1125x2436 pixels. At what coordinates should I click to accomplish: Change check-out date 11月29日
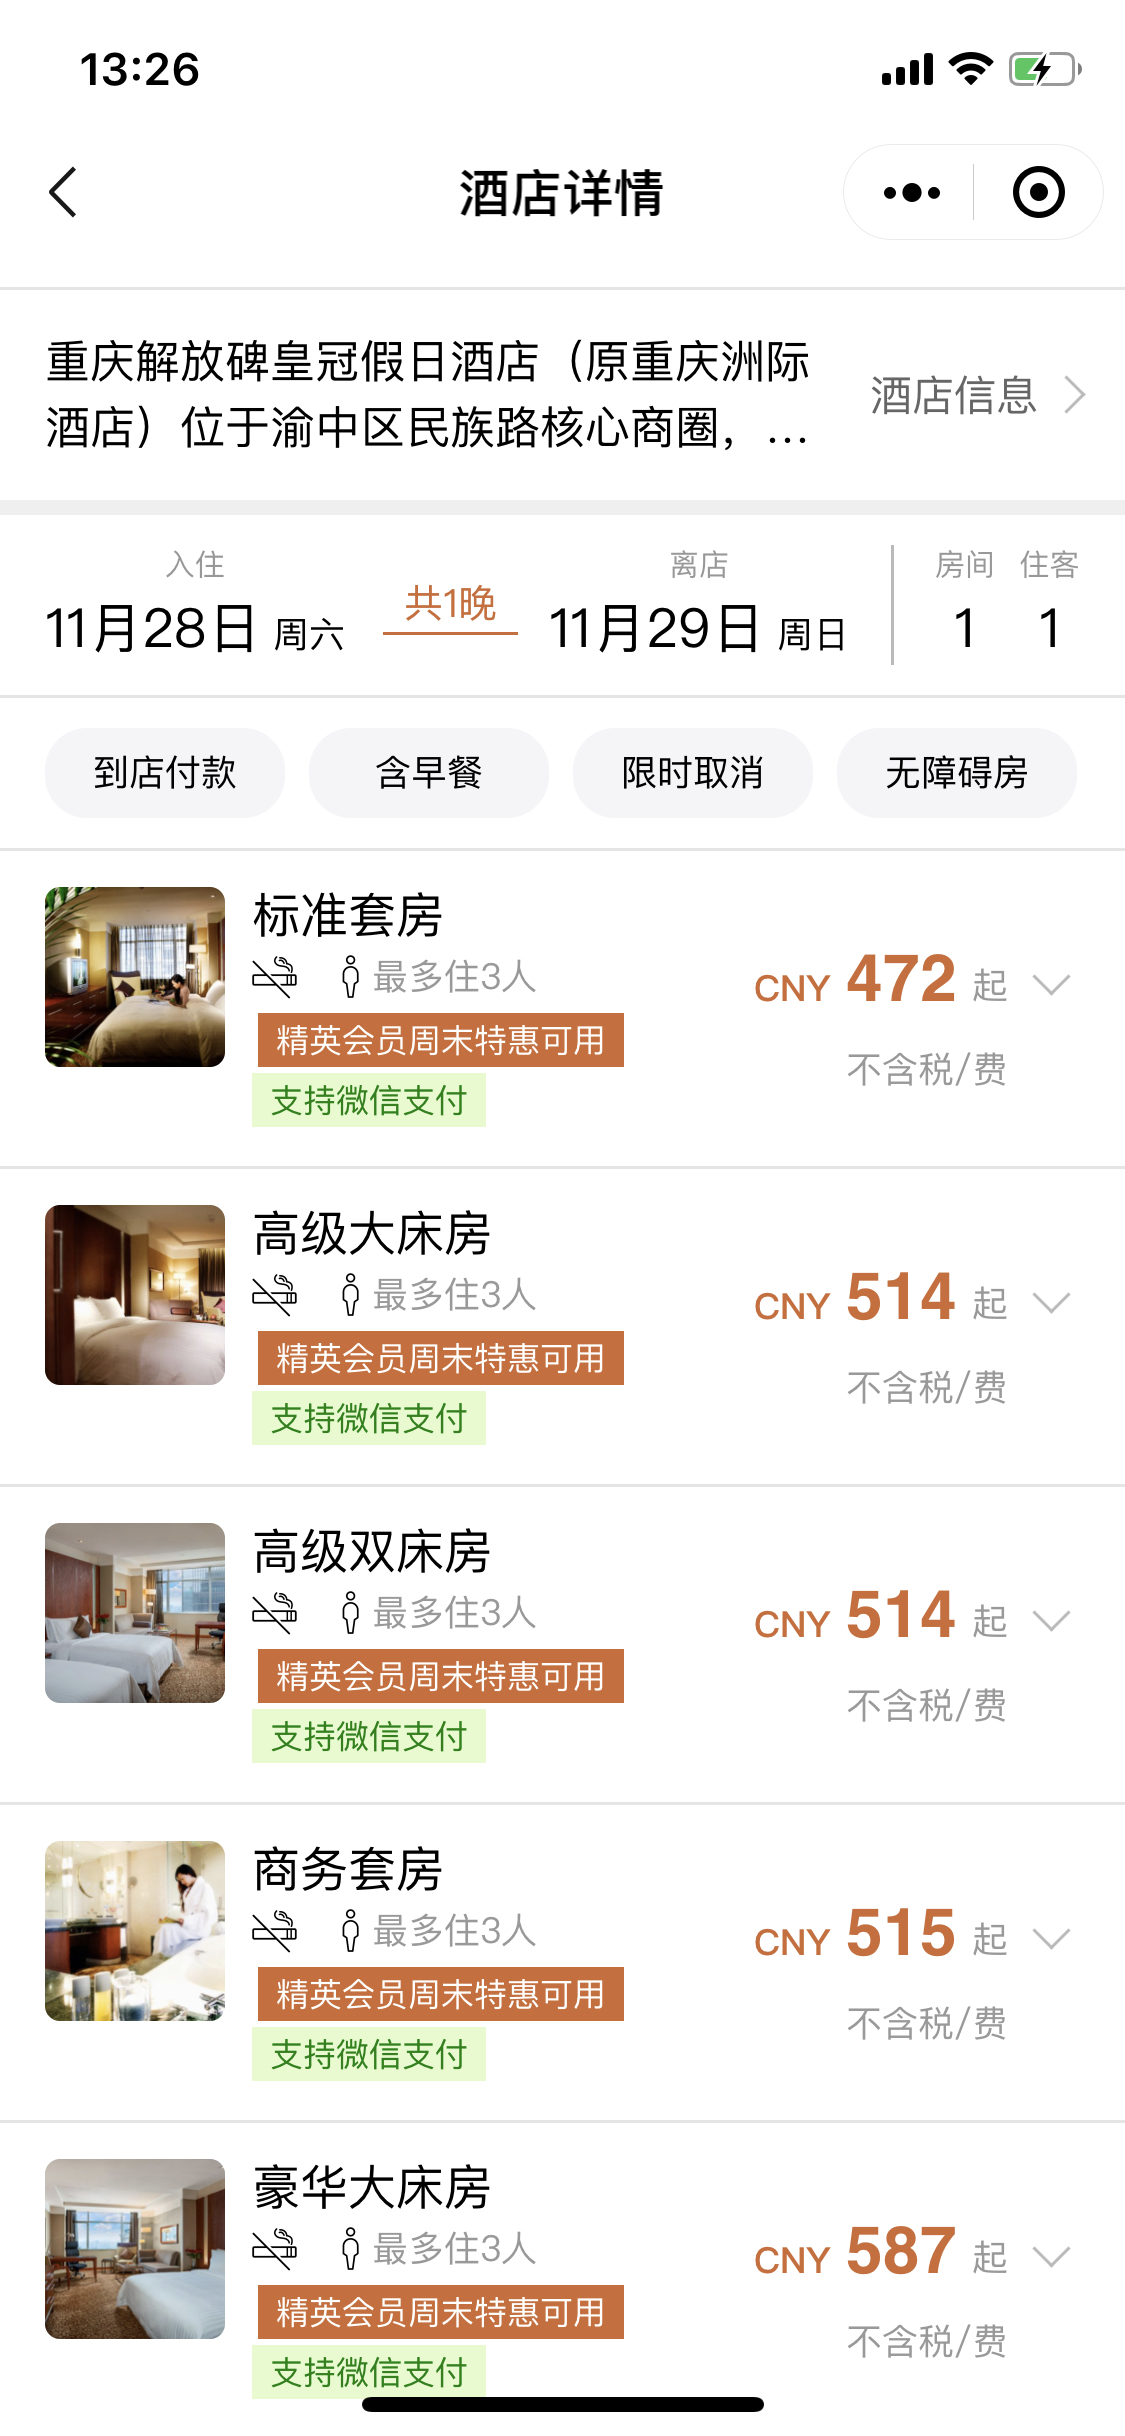(x=698, y=628)
